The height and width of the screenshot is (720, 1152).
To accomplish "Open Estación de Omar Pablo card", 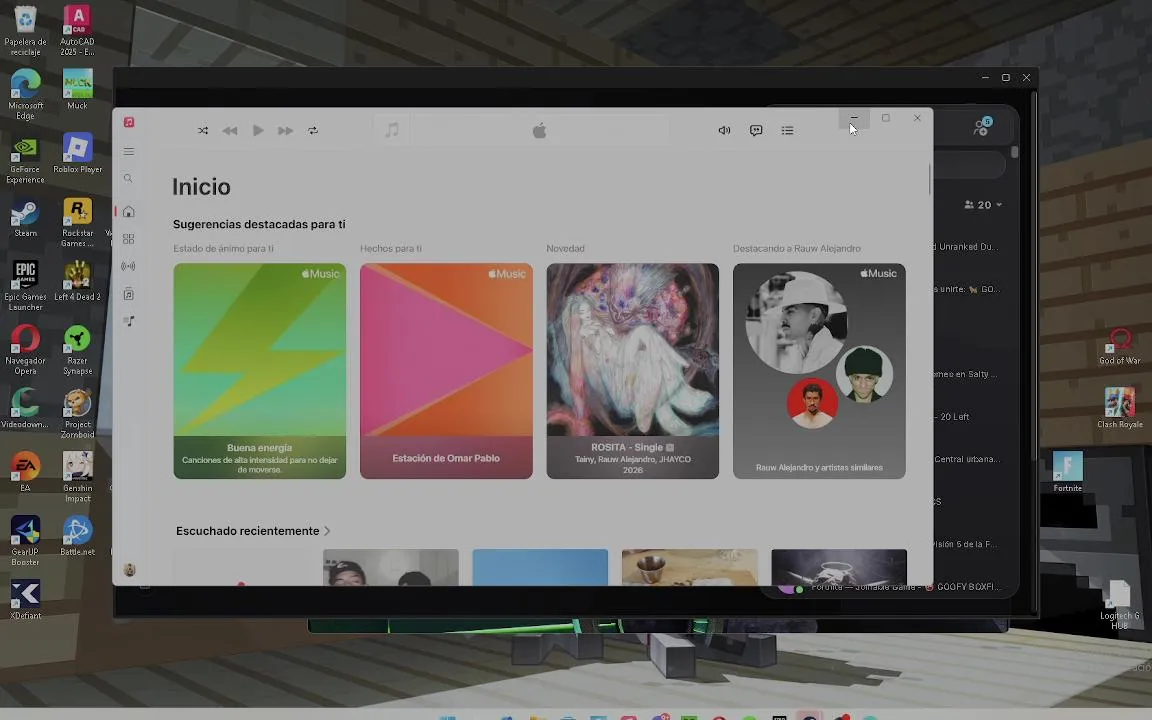I will 446,371.
